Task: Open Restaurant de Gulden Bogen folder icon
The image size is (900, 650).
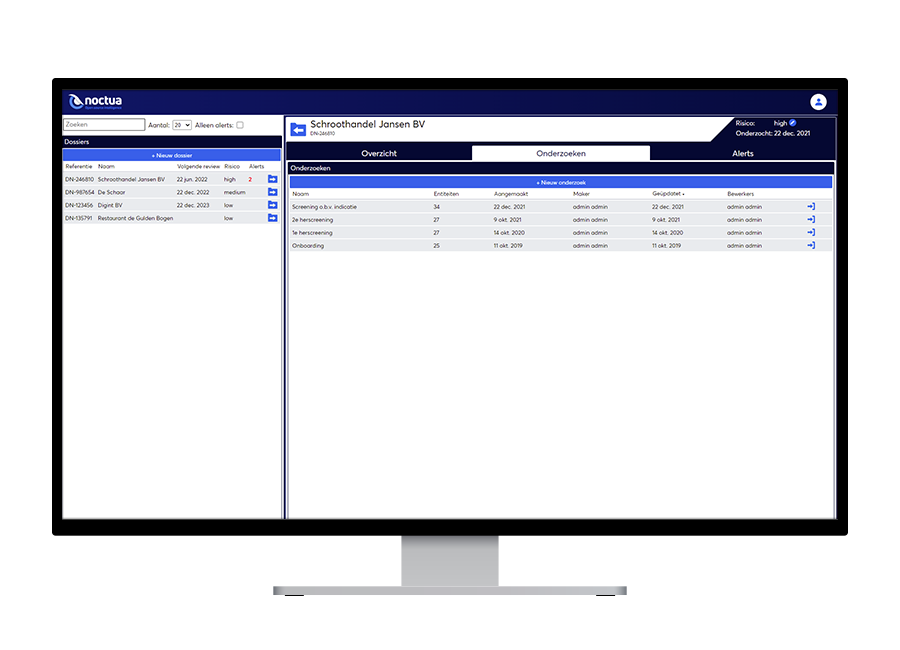Action: pos(273,218)
